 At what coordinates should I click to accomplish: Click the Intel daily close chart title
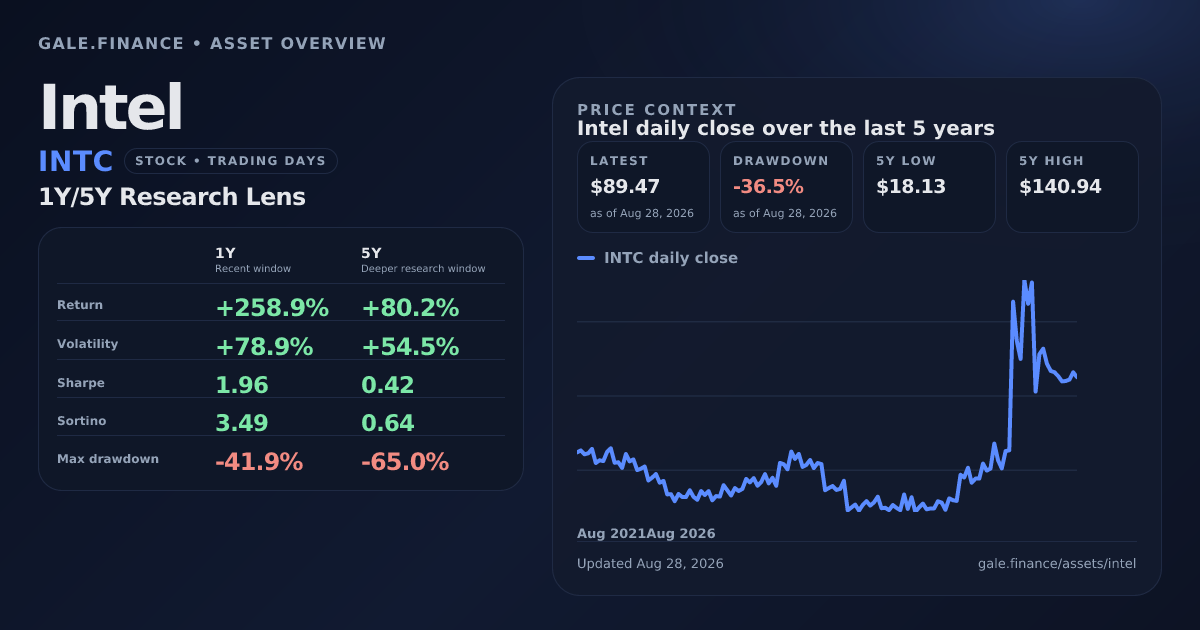click(786, 129)
